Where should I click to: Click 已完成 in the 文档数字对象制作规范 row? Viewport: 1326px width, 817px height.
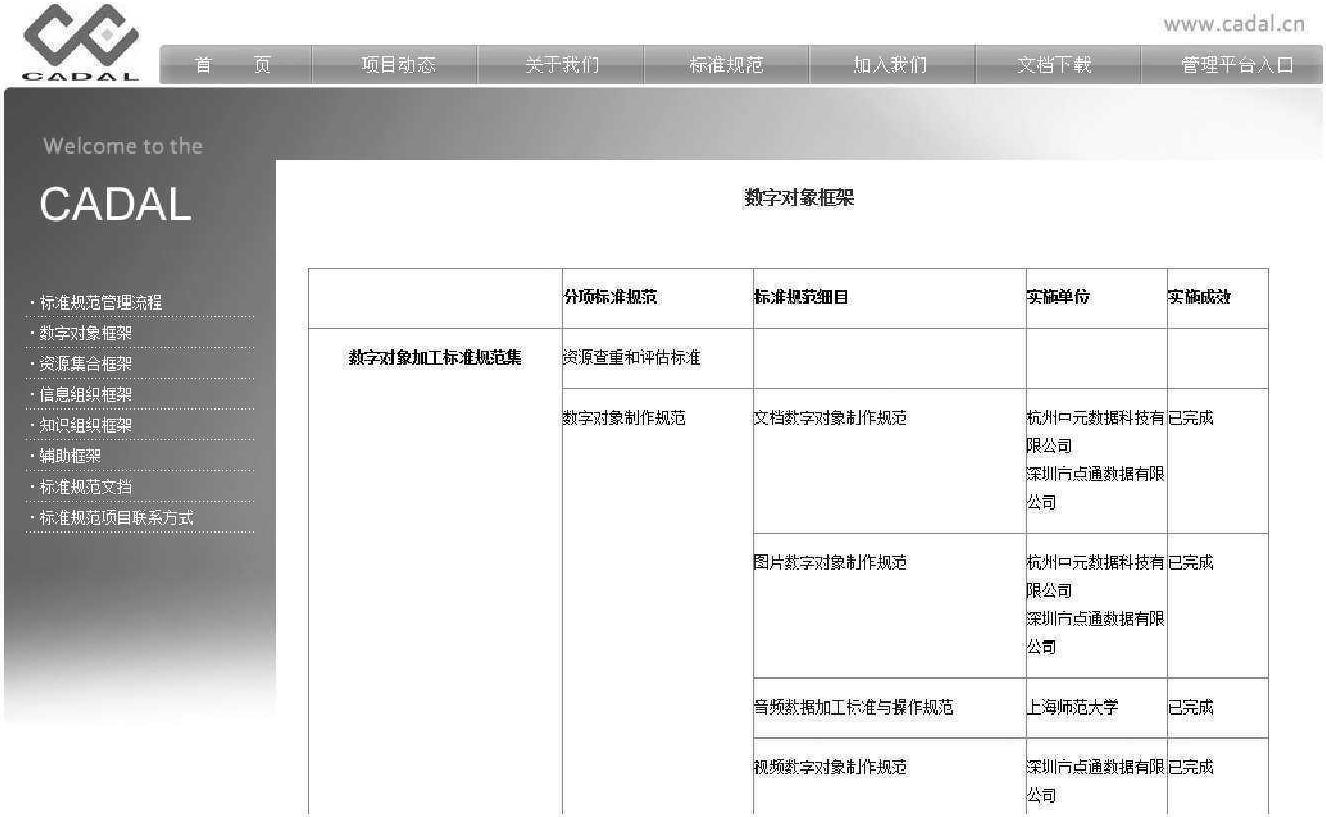1191,419
